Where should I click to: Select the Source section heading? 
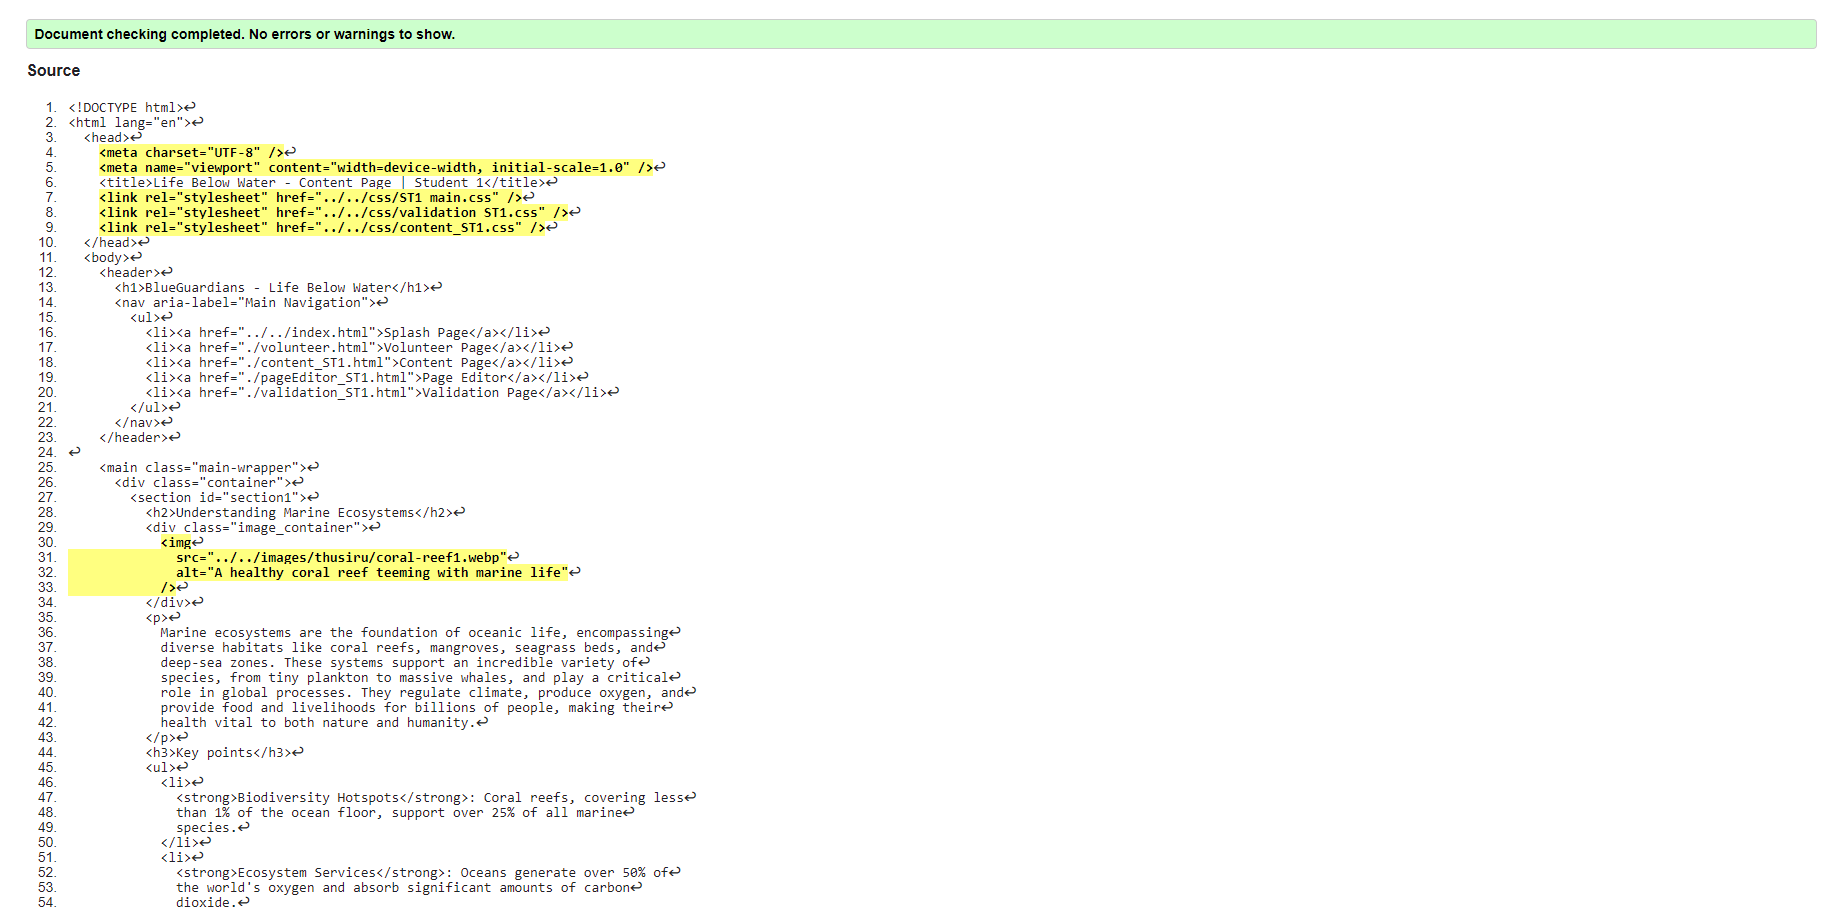[x=53, y=70]
